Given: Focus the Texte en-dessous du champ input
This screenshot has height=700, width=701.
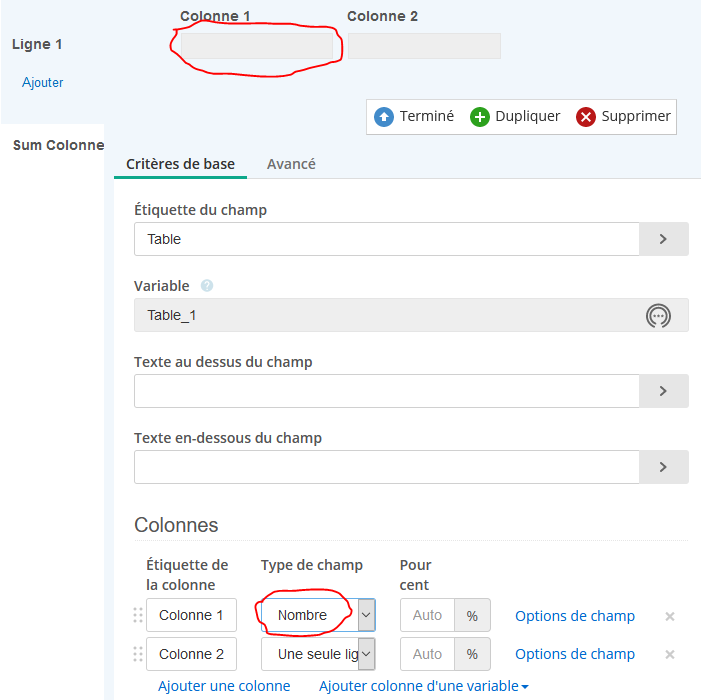Looking at the screenshot, I should pos(387,467).
